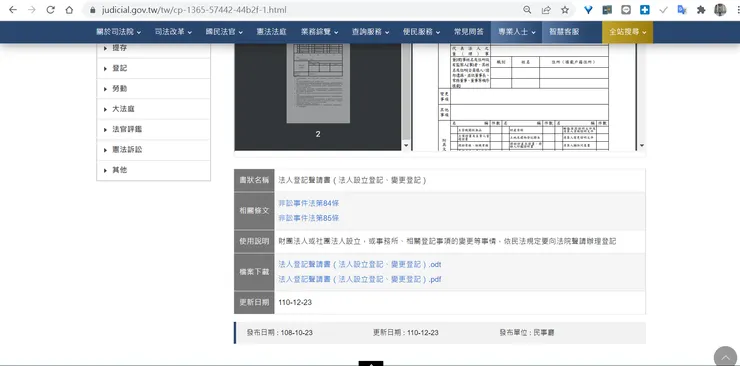Click the 使用說明 description text
This screenshot has height=366, width=740.
coord(447,241)
